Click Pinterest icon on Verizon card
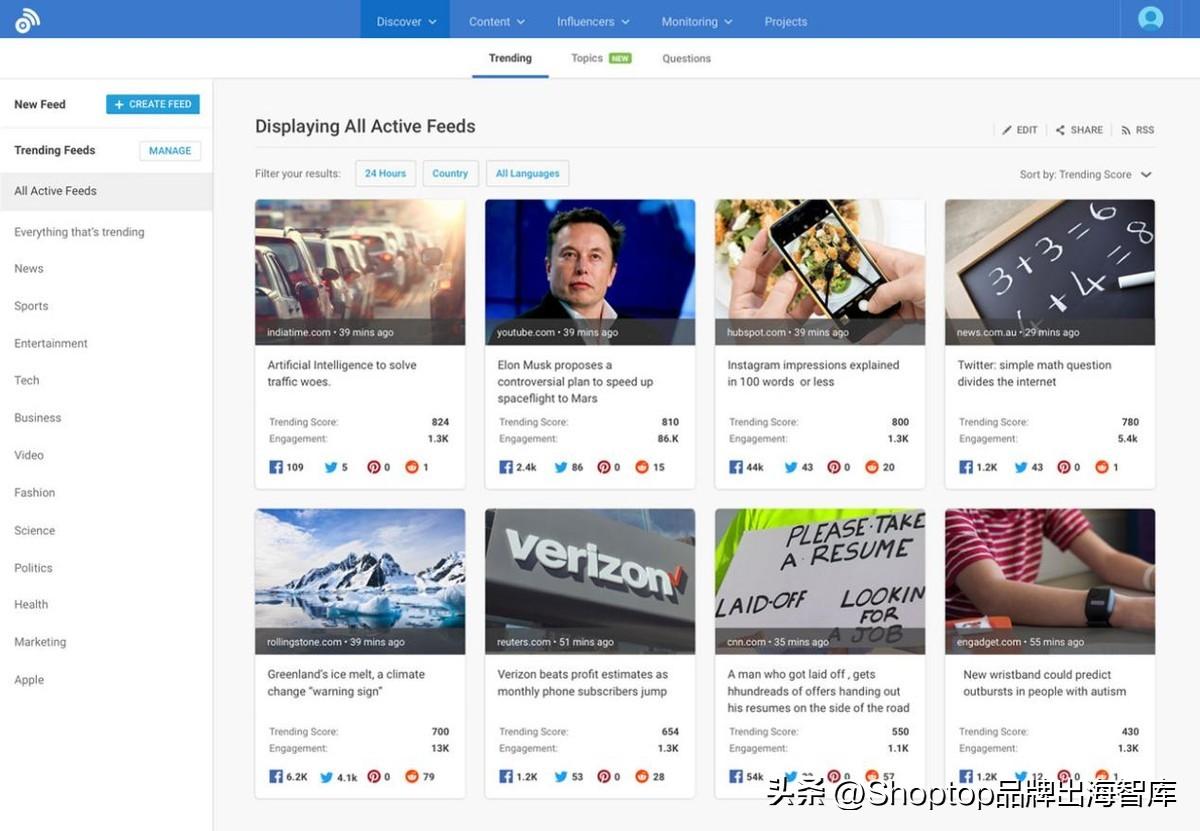This screenshot has height=831, width=1200. [604, 776]
